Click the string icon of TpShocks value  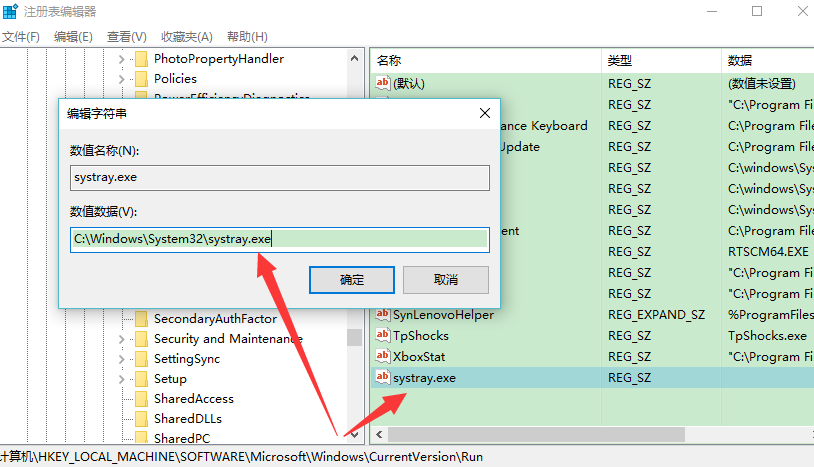click(x=383, y=335)
